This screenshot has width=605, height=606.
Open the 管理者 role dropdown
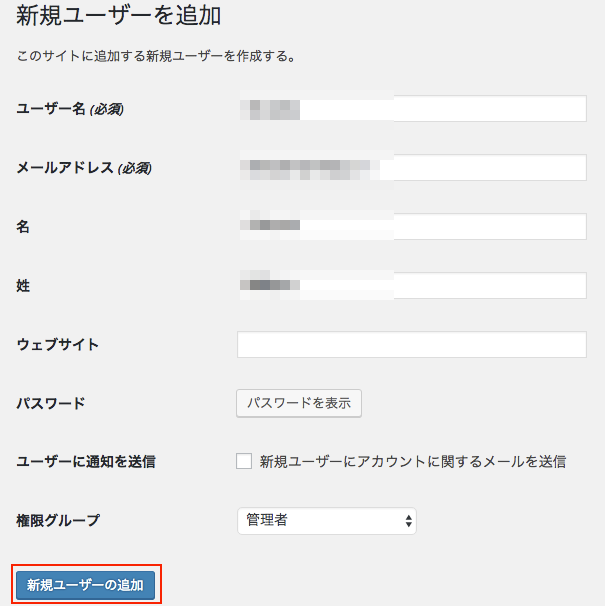pos(326,520)
